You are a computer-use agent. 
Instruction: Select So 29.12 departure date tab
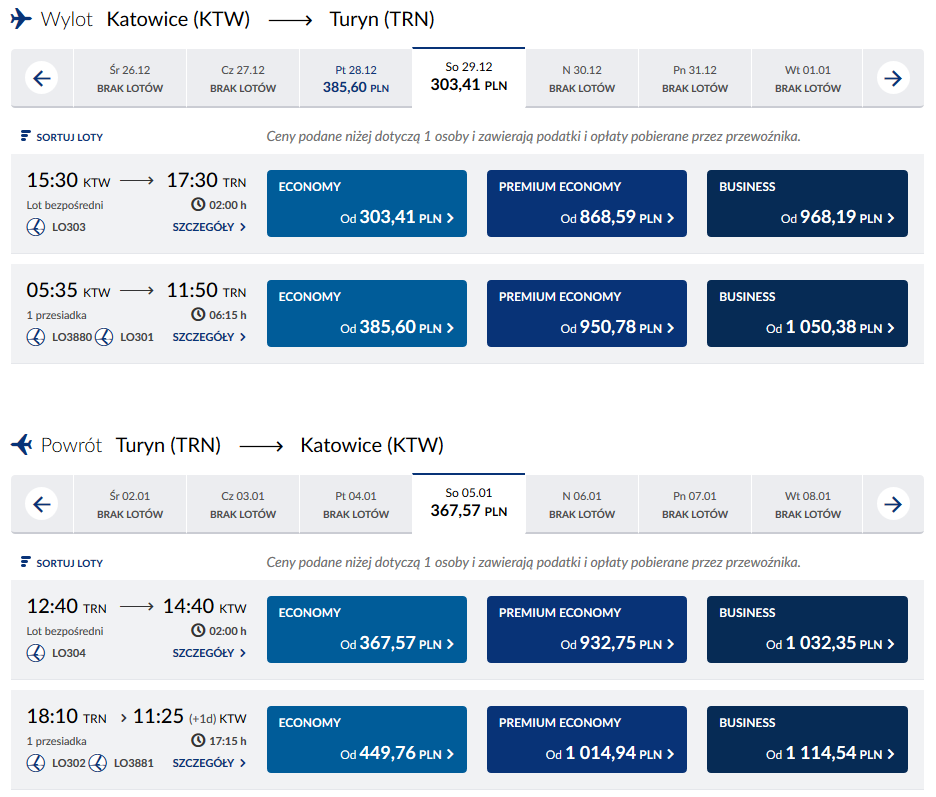pos(469,77)
